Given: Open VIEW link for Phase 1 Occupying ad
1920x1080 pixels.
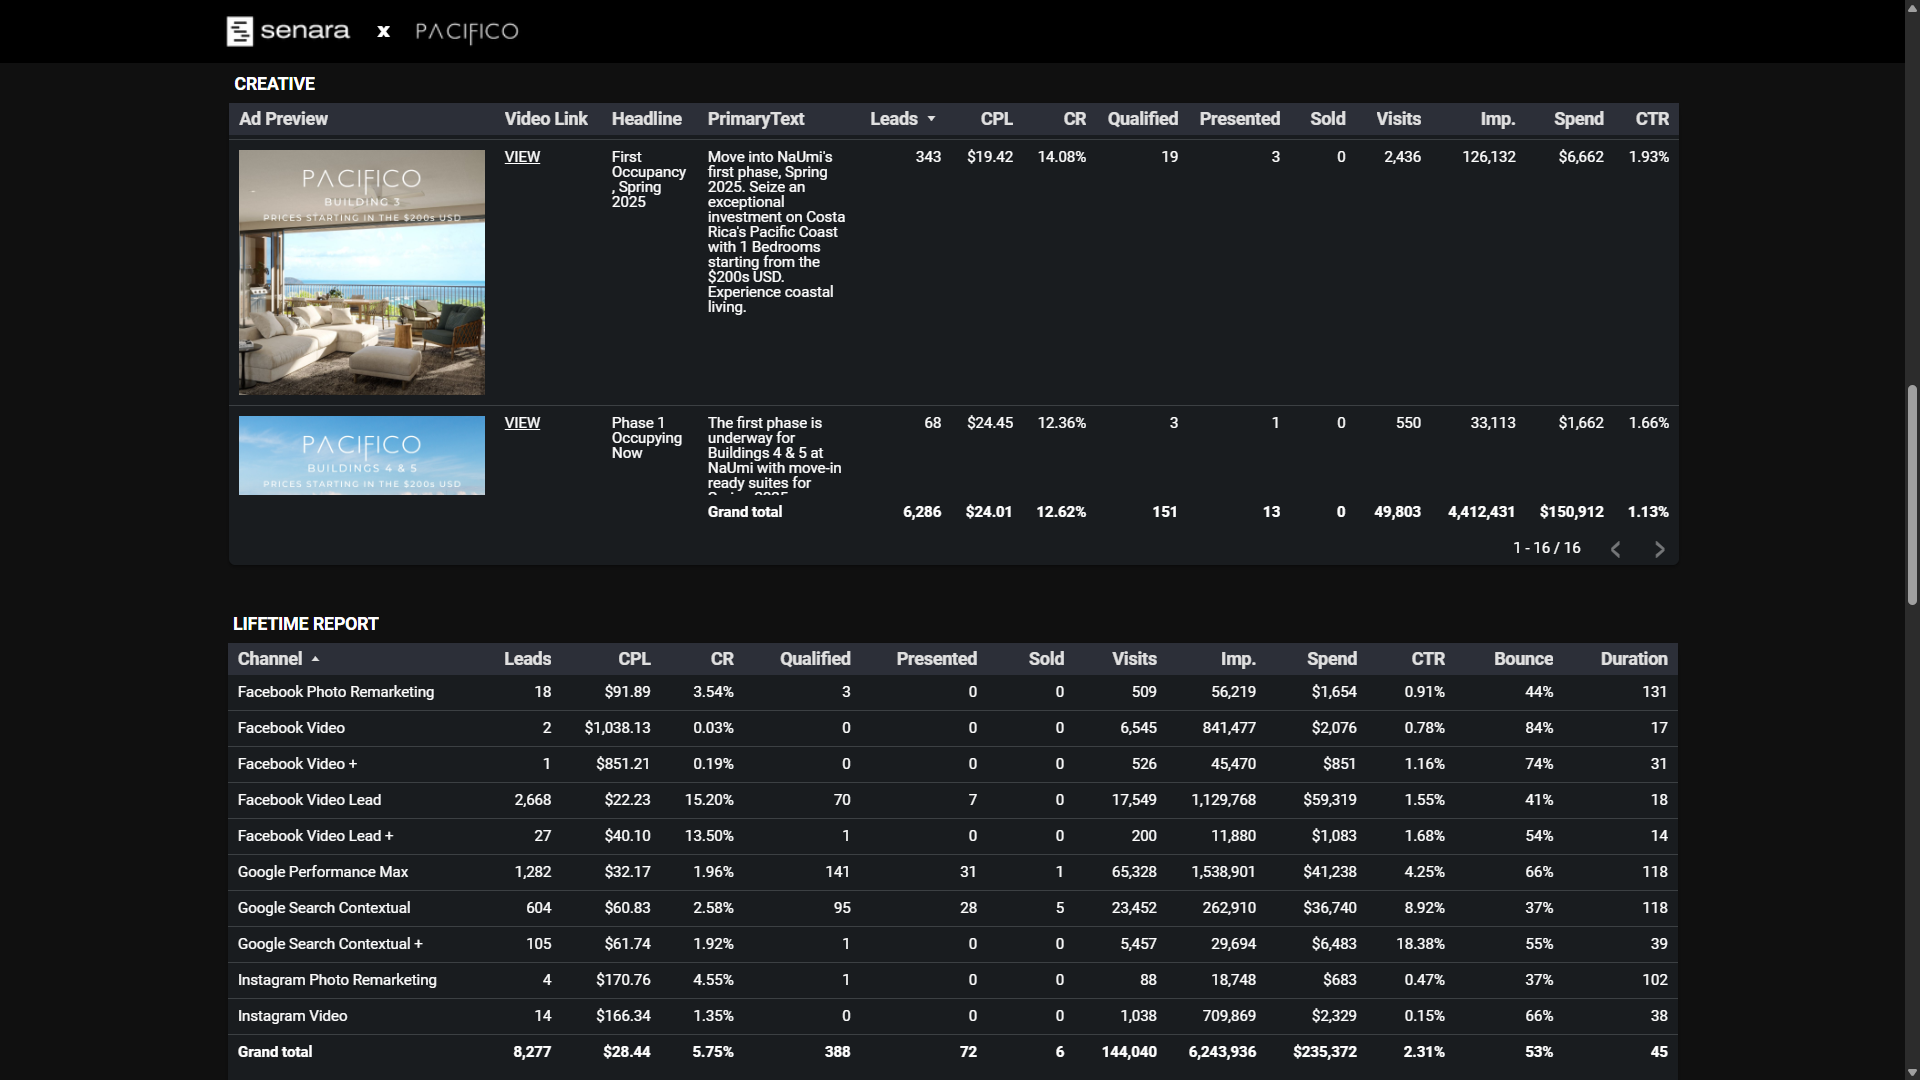Looking at the screenshot, I should 522,423.
